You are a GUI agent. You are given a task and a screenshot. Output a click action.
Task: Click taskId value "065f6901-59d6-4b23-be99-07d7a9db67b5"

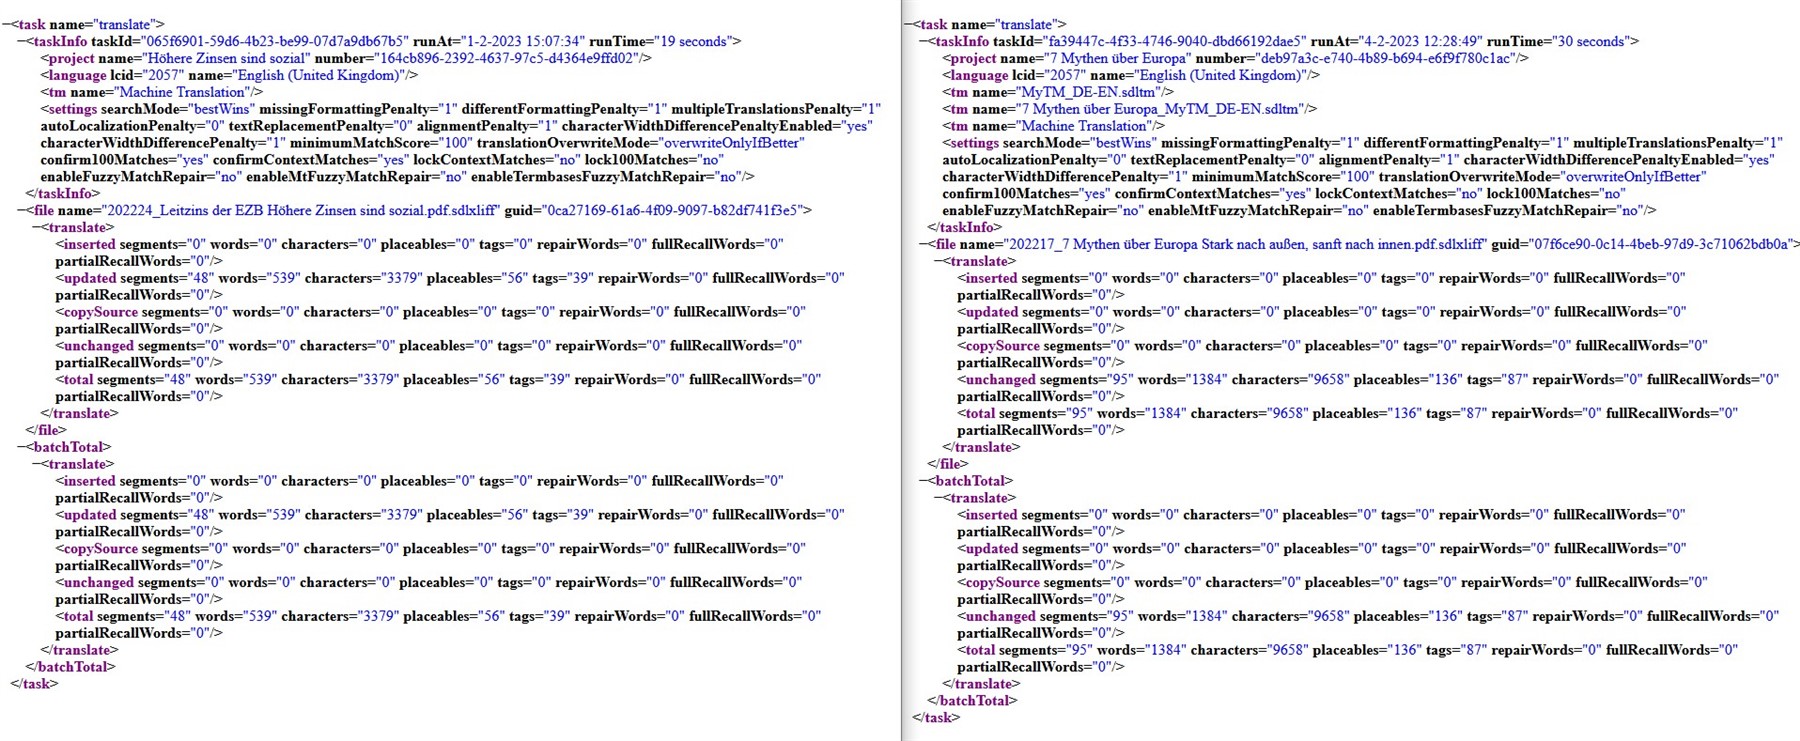[276, 41]
